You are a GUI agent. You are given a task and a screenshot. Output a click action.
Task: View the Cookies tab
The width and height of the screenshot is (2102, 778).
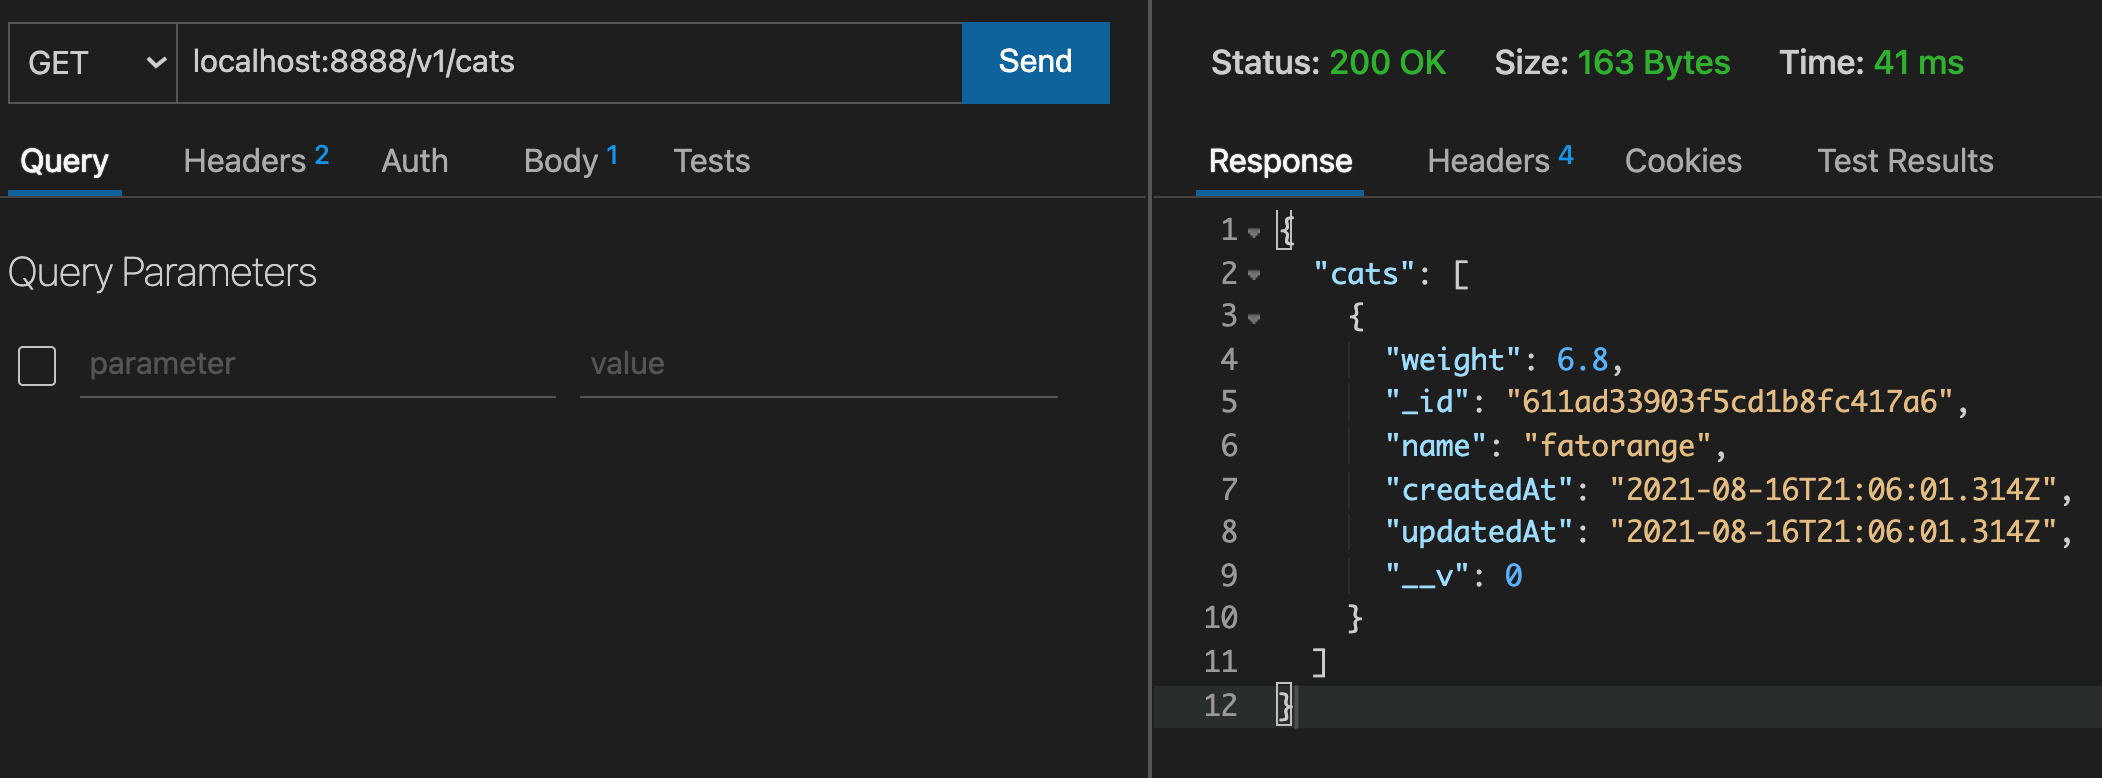(x=1682, y=161)
